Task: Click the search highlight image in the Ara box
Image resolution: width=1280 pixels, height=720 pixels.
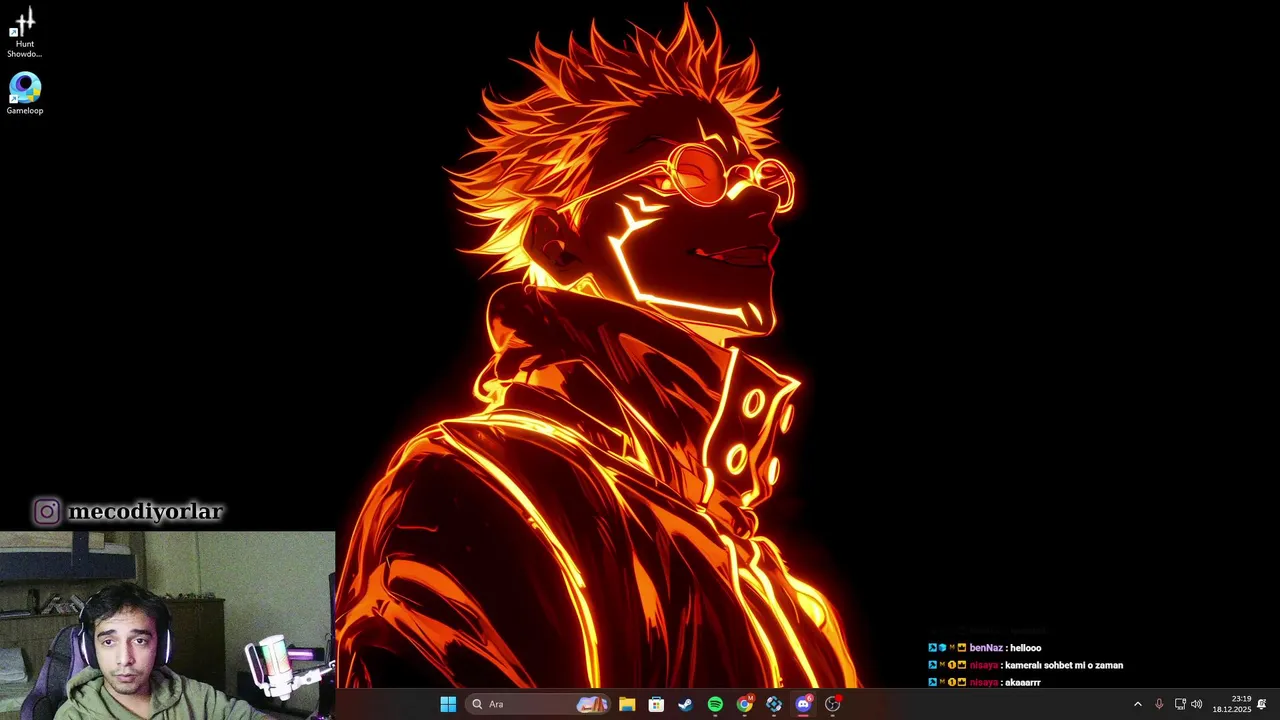Action: 592,704
